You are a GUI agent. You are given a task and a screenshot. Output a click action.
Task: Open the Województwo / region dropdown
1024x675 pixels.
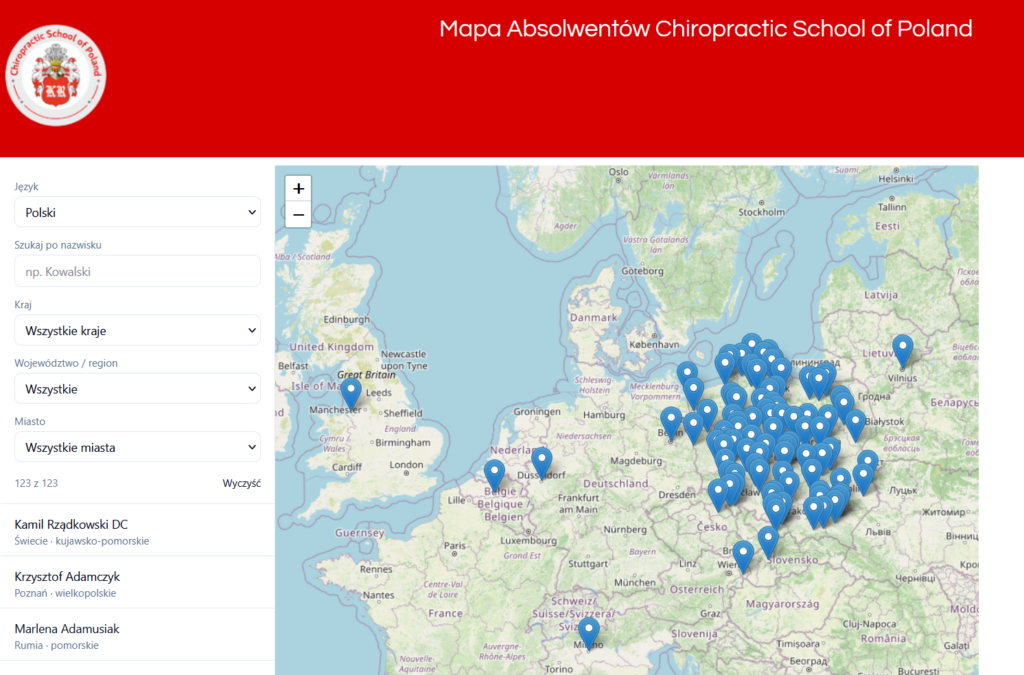pyautogui.click(x=137, y=389)
